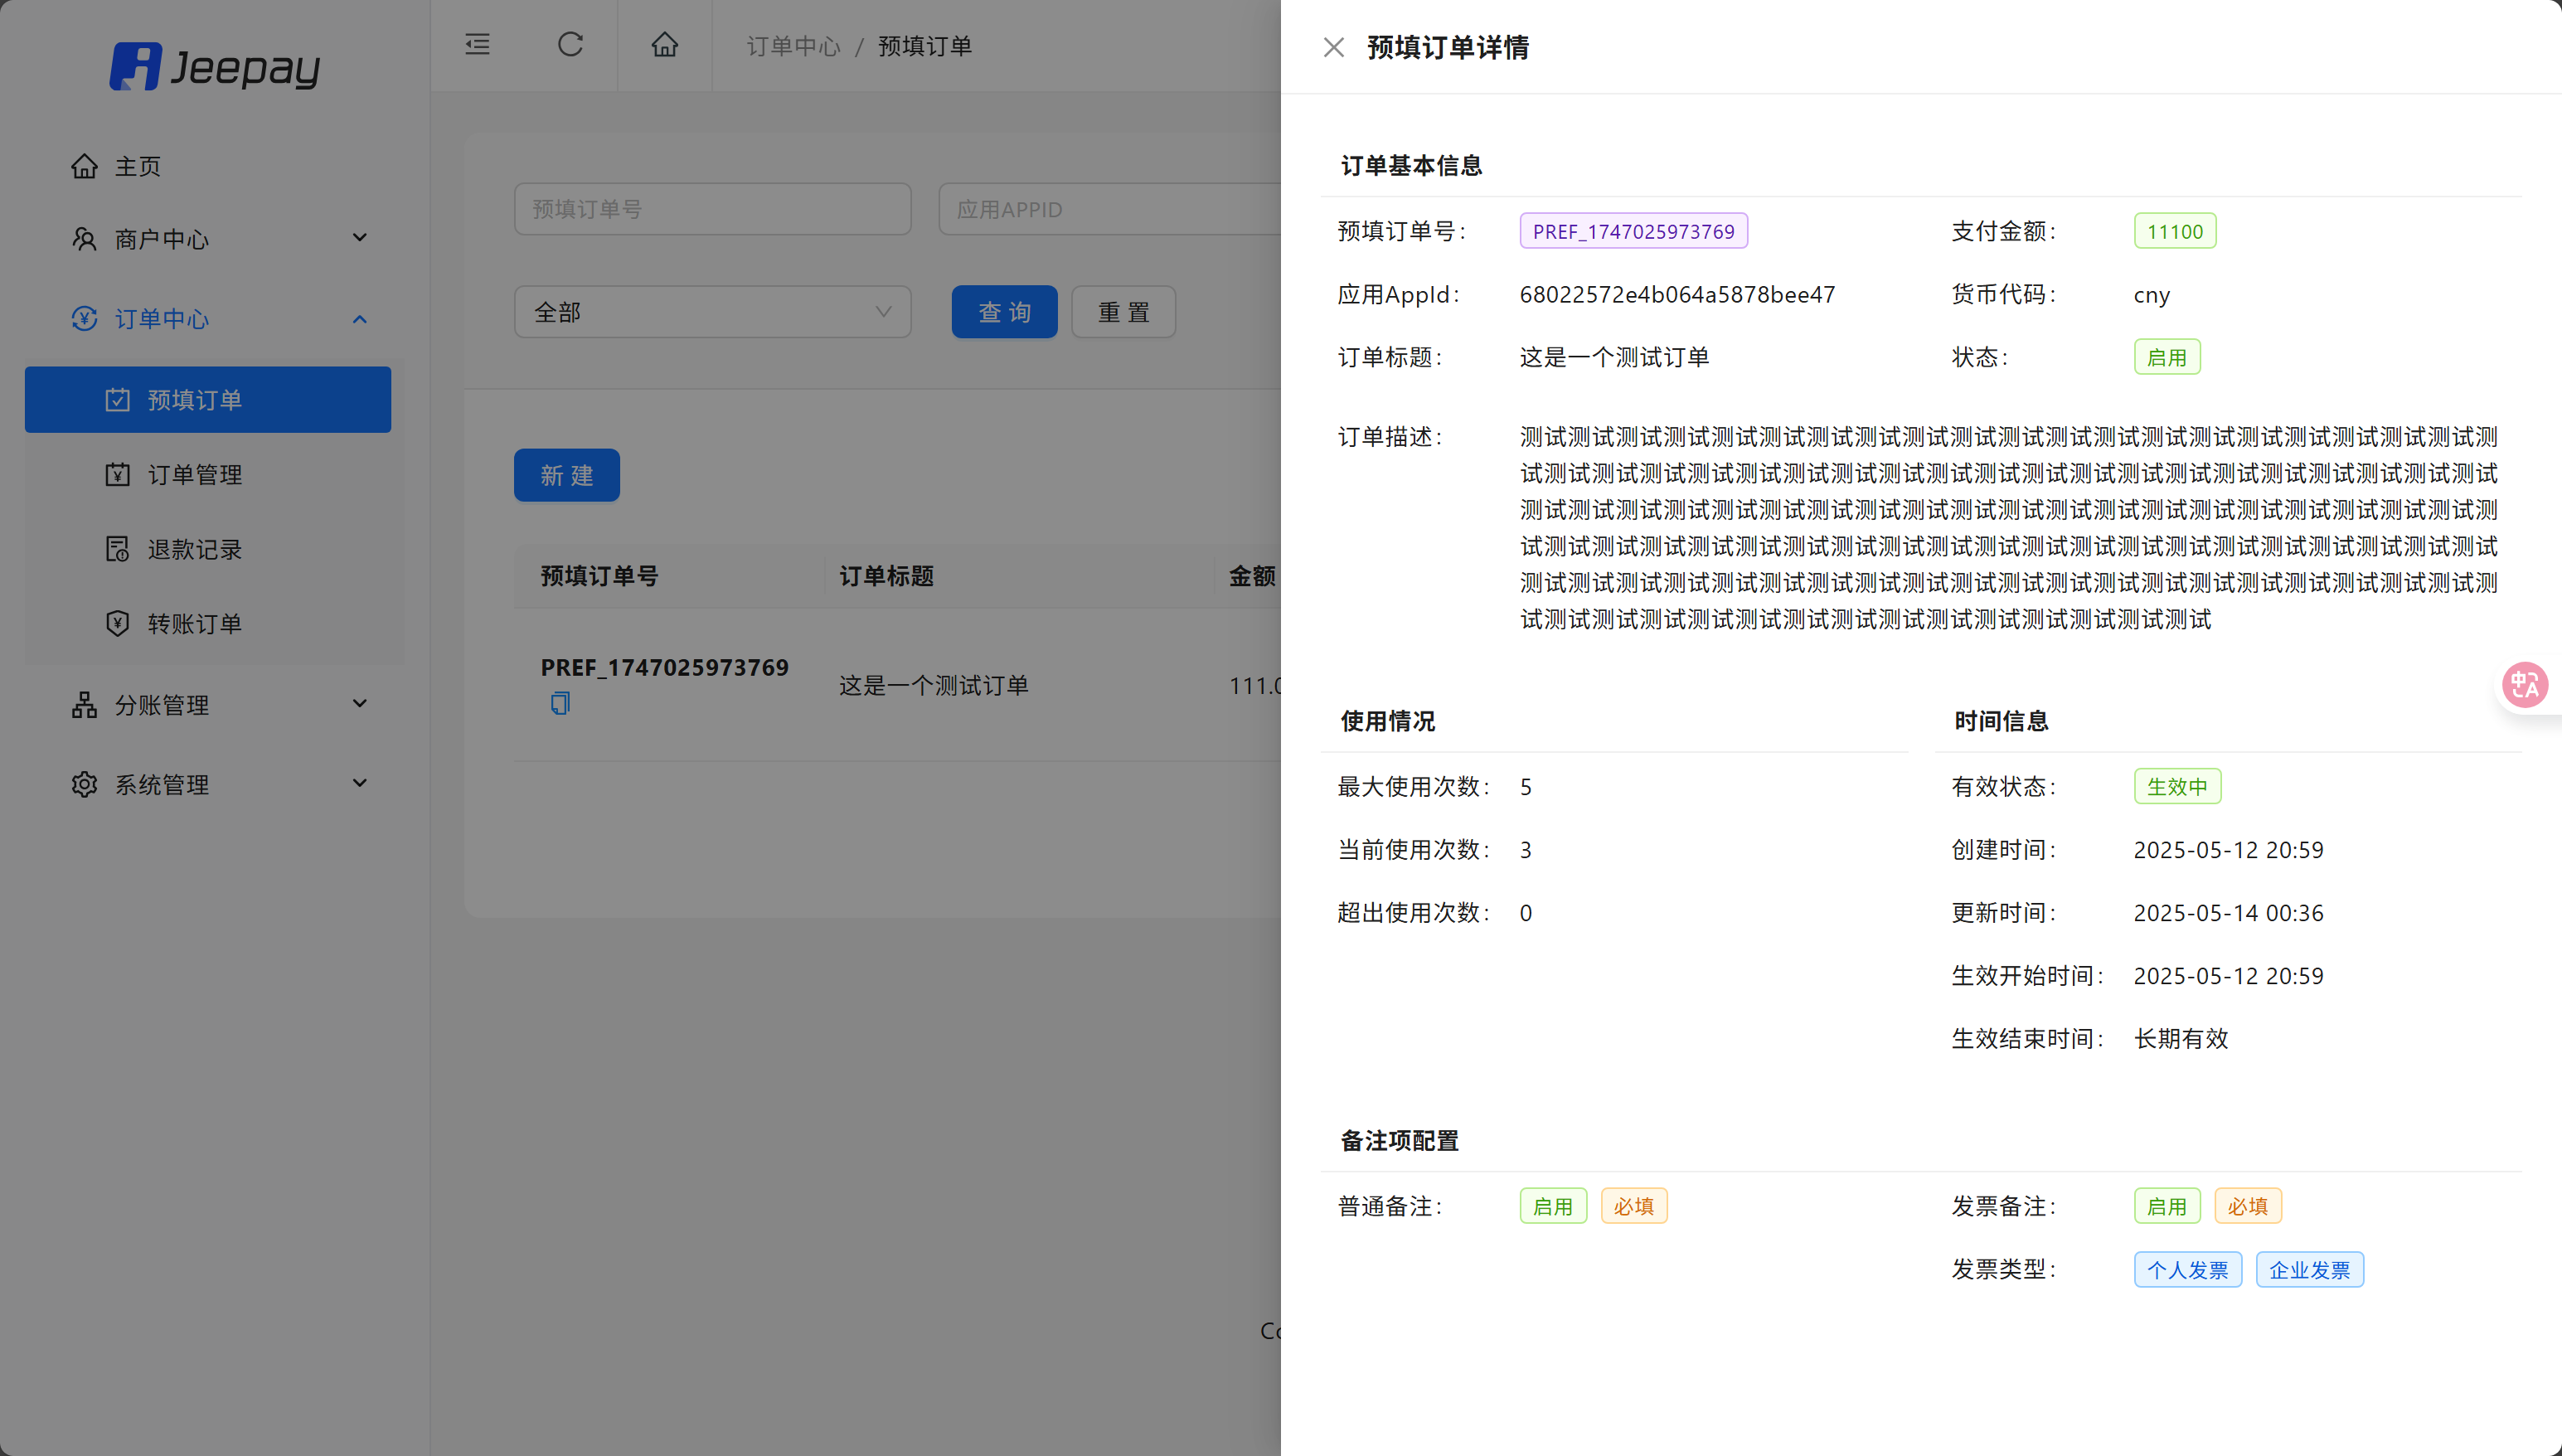Click the pink translate floating icon

(2524, 685)
